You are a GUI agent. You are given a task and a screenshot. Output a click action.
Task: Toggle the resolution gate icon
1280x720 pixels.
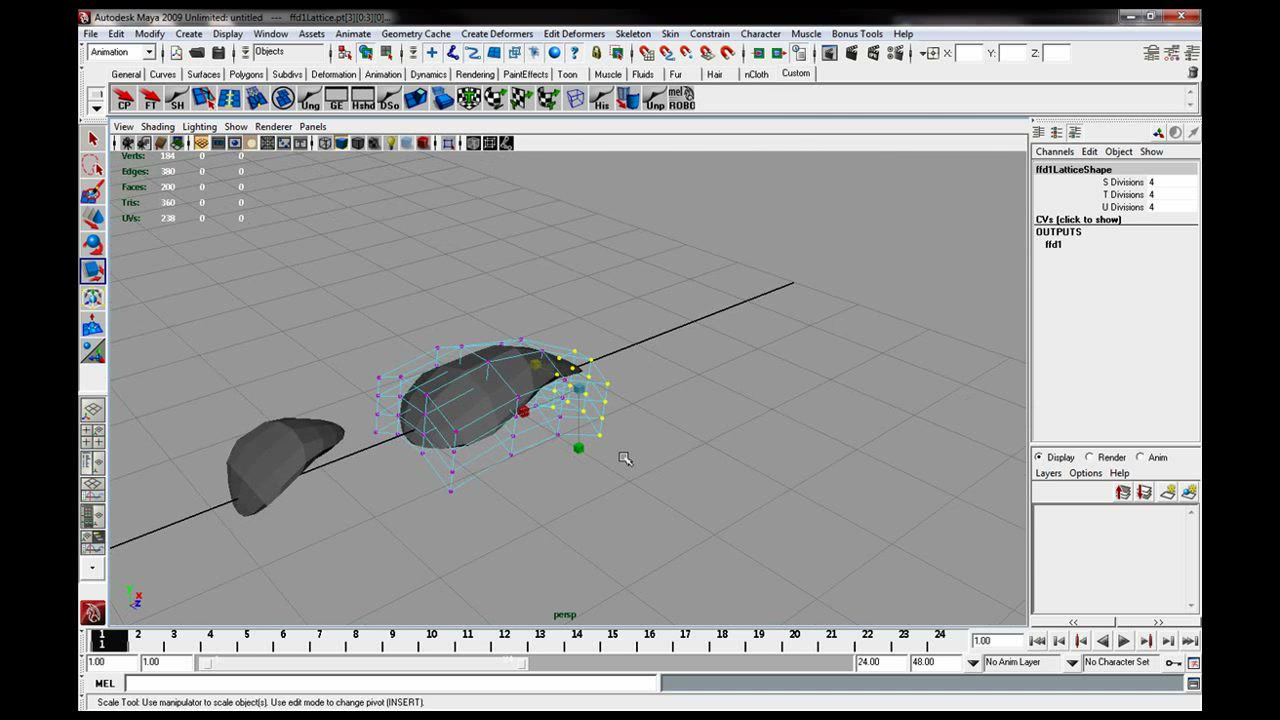click(x=234, y=143)
